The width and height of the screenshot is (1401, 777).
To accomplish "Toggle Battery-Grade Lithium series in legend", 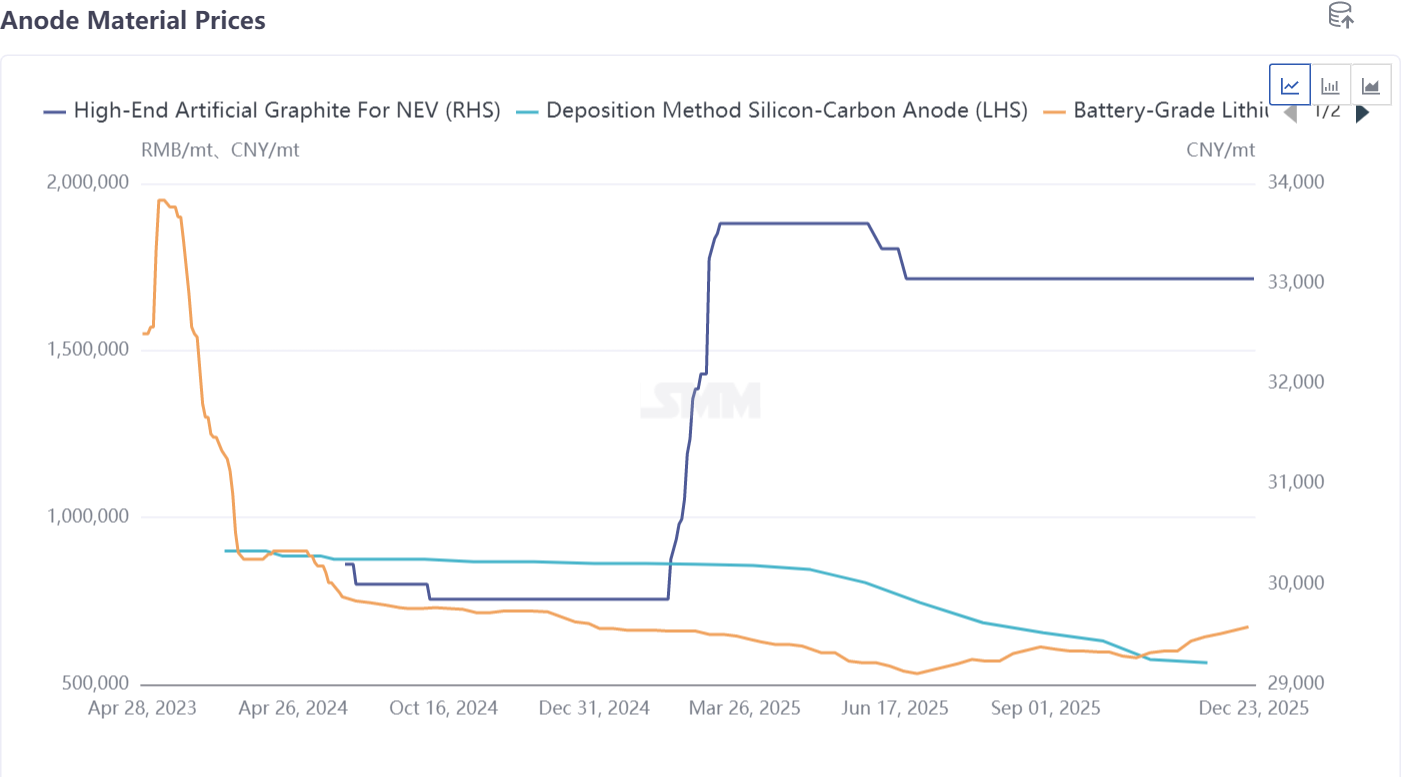I will [1160, 111].
